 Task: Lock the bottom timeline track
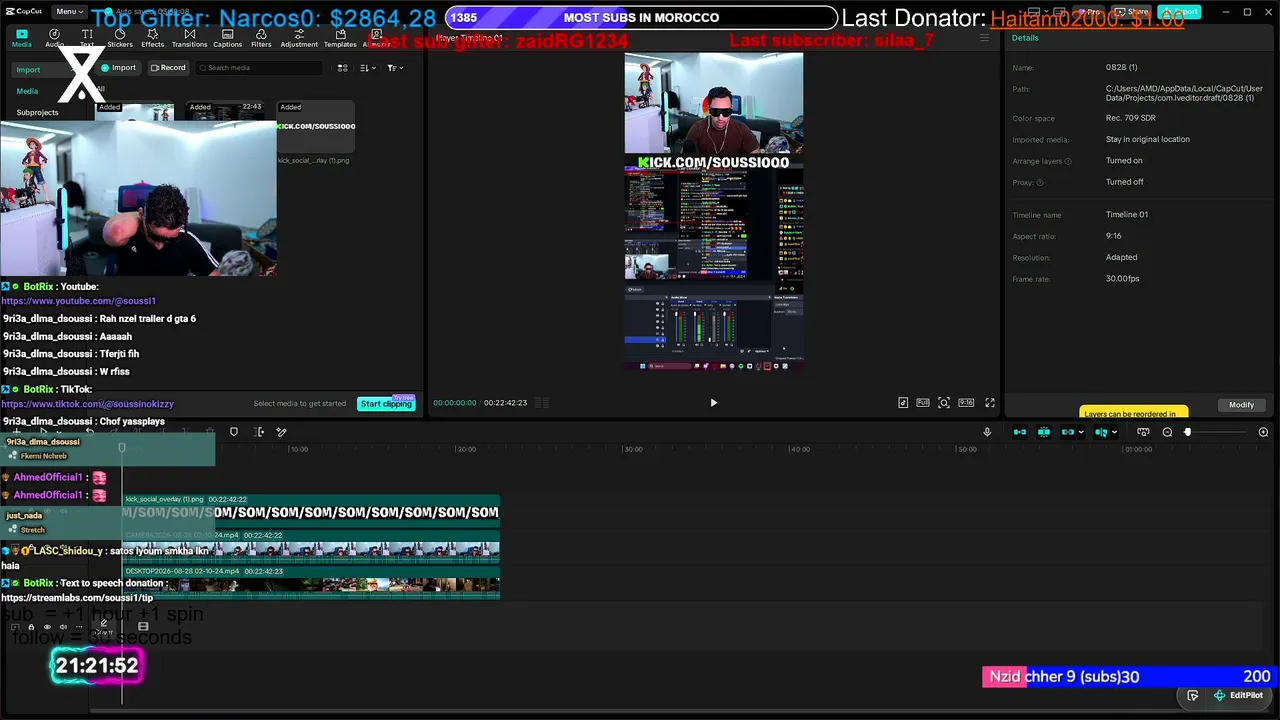tap(31, 627)
